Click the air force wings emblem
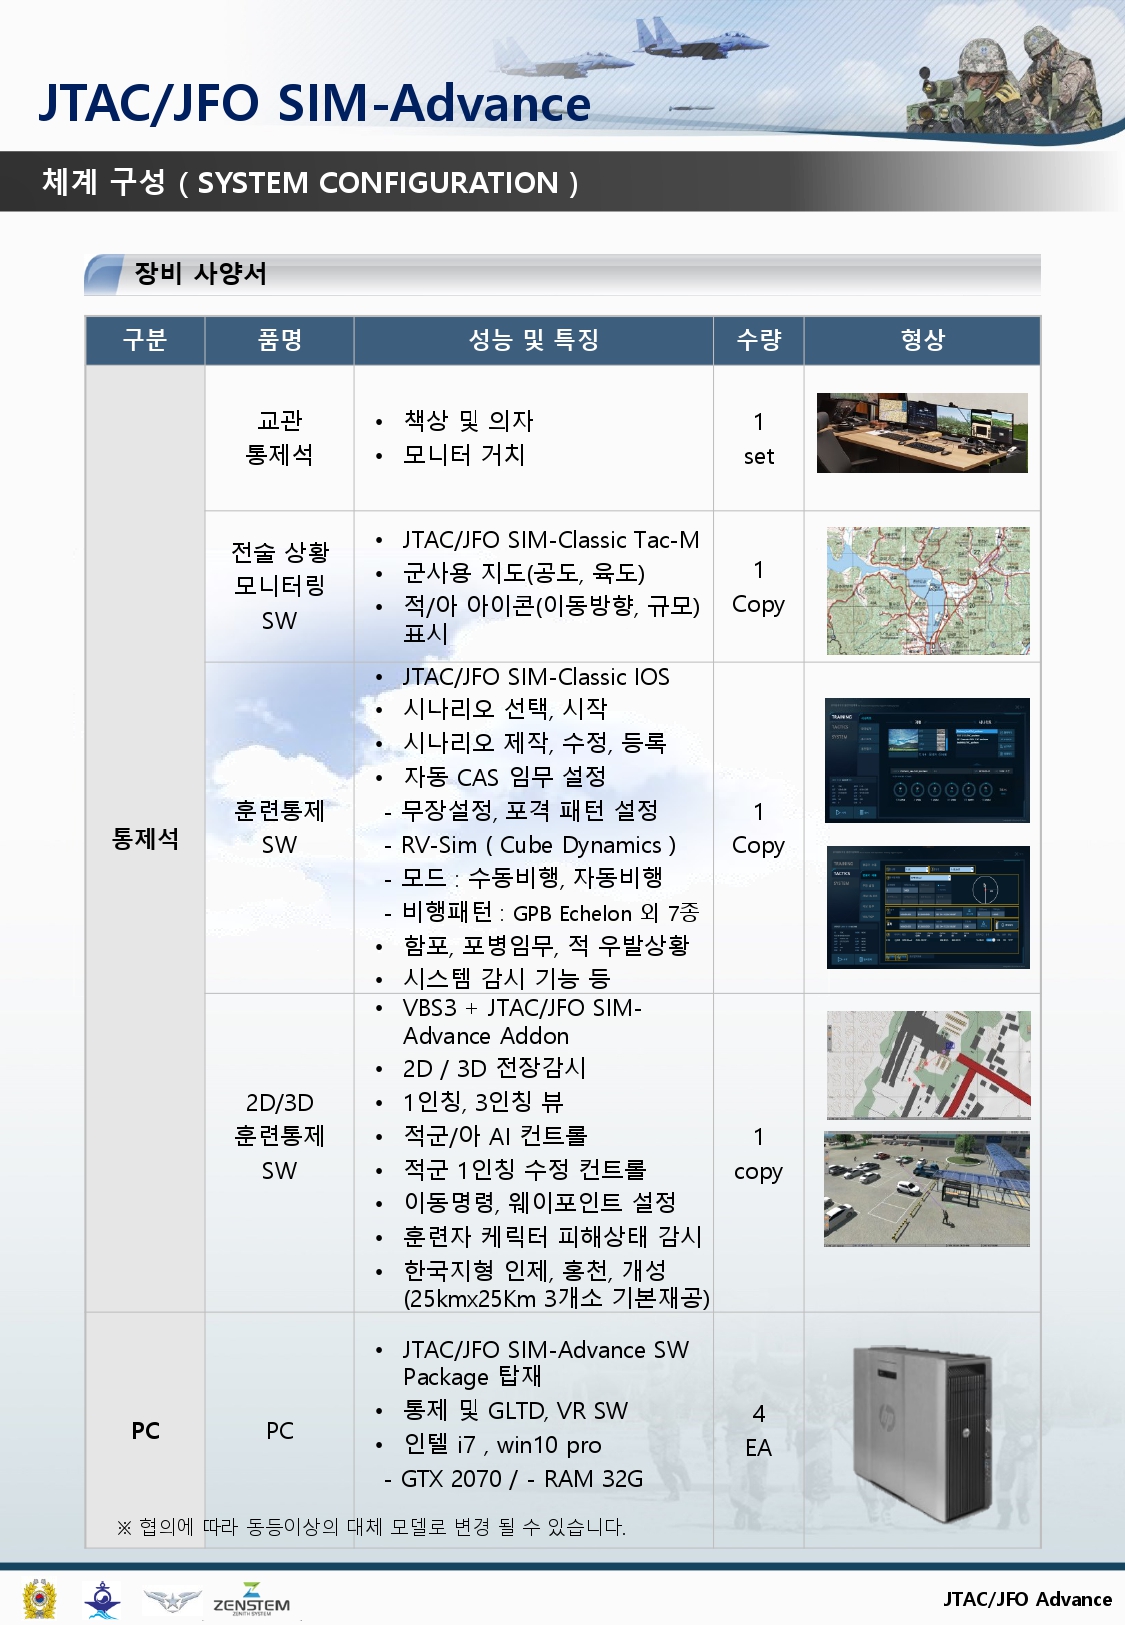Viewport: 1125px width, 1625px height. [172, 1601]
